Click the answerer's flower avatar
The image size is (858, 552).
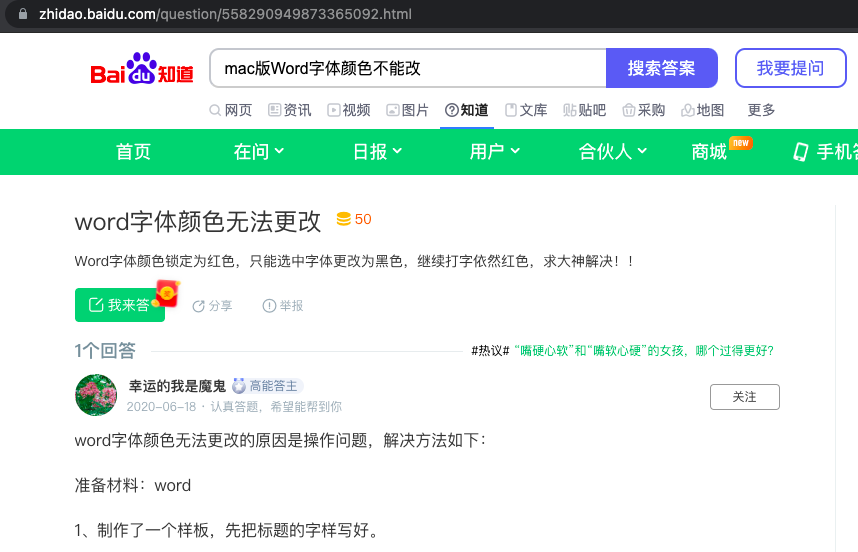96,395
